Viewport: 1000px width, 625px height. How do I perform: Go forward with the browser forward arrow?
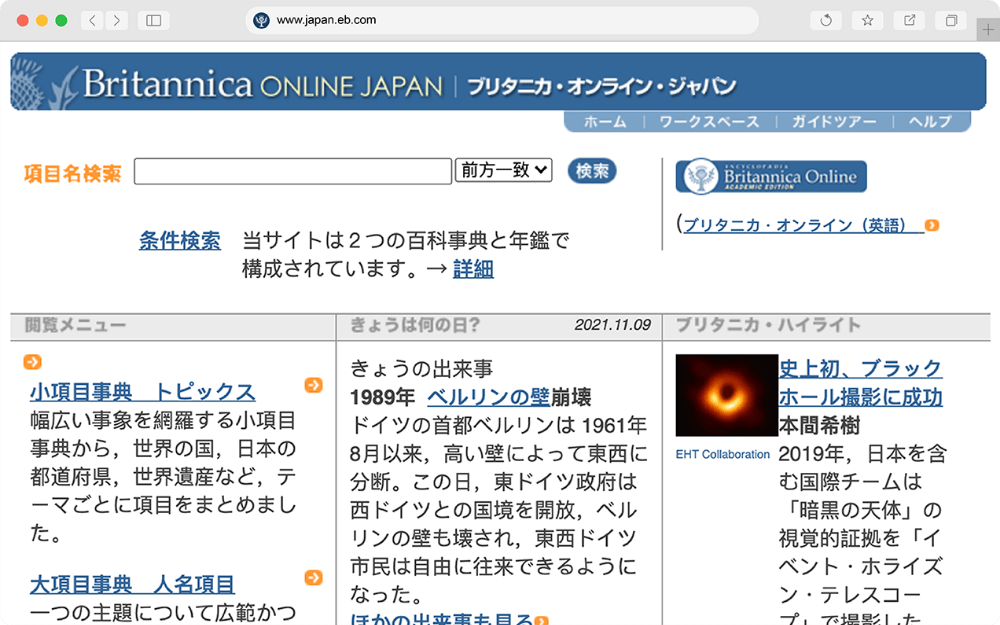click(x=116, y=20)
